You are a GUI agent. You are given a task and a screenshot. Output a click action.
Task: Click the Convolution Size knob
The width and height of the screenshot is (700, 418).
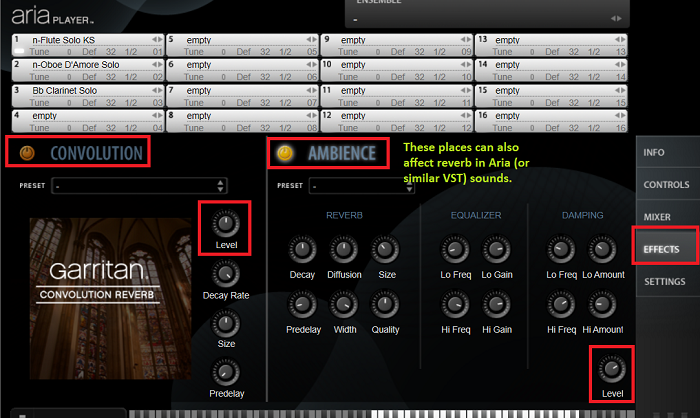pos(225,323)
